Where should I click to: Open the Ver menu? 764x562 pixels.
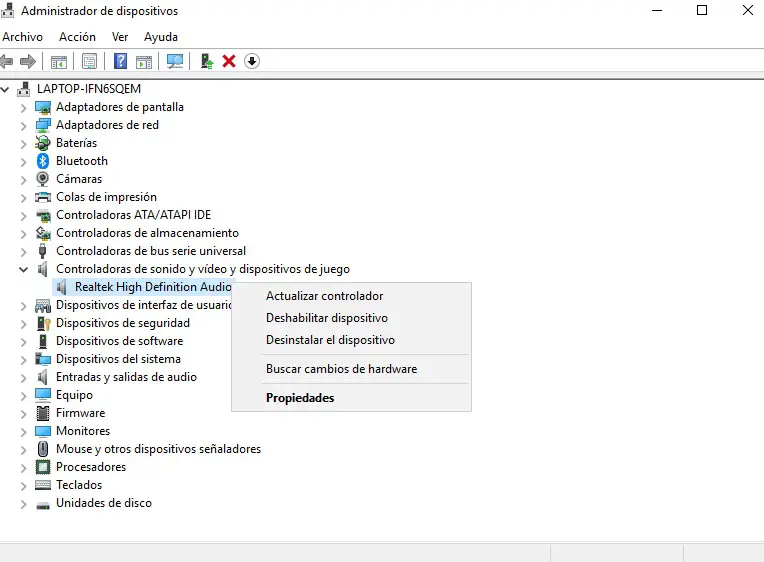pos(120,37)
